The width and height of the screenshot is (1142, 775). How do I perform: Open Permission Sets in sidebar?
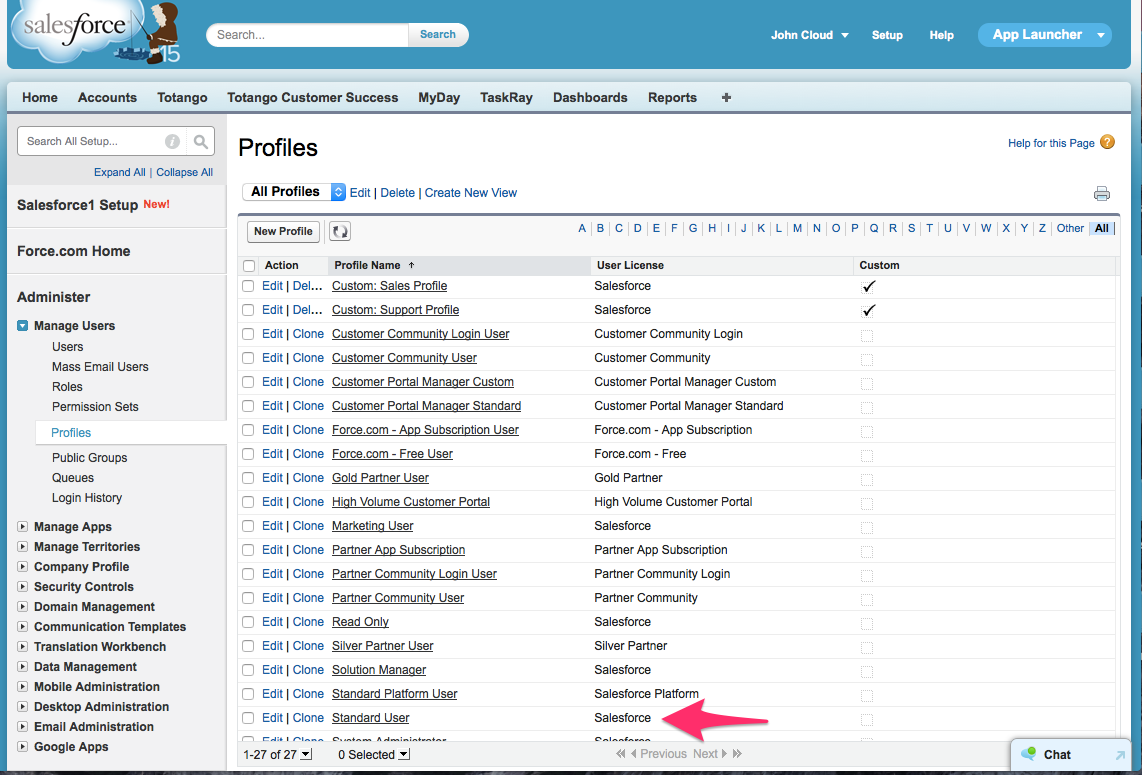pyautogui.click(x=95, y=406)
